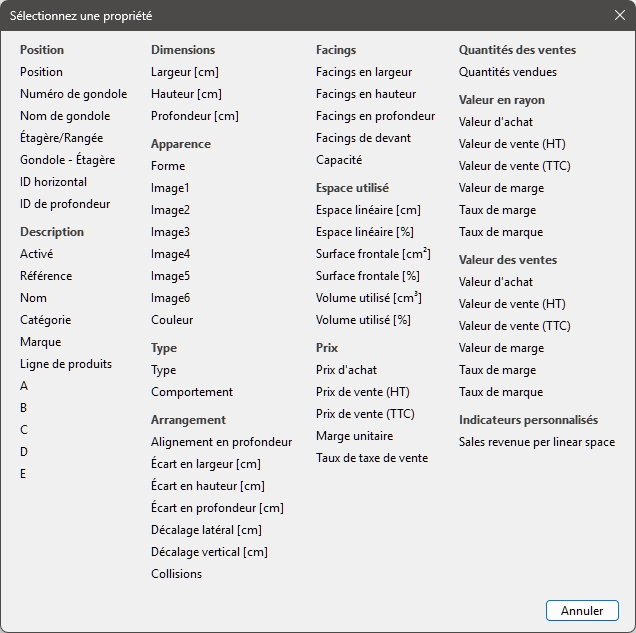Choose the Forme appearance property
This screenshot has height=633, width=636.
[168, 166]
